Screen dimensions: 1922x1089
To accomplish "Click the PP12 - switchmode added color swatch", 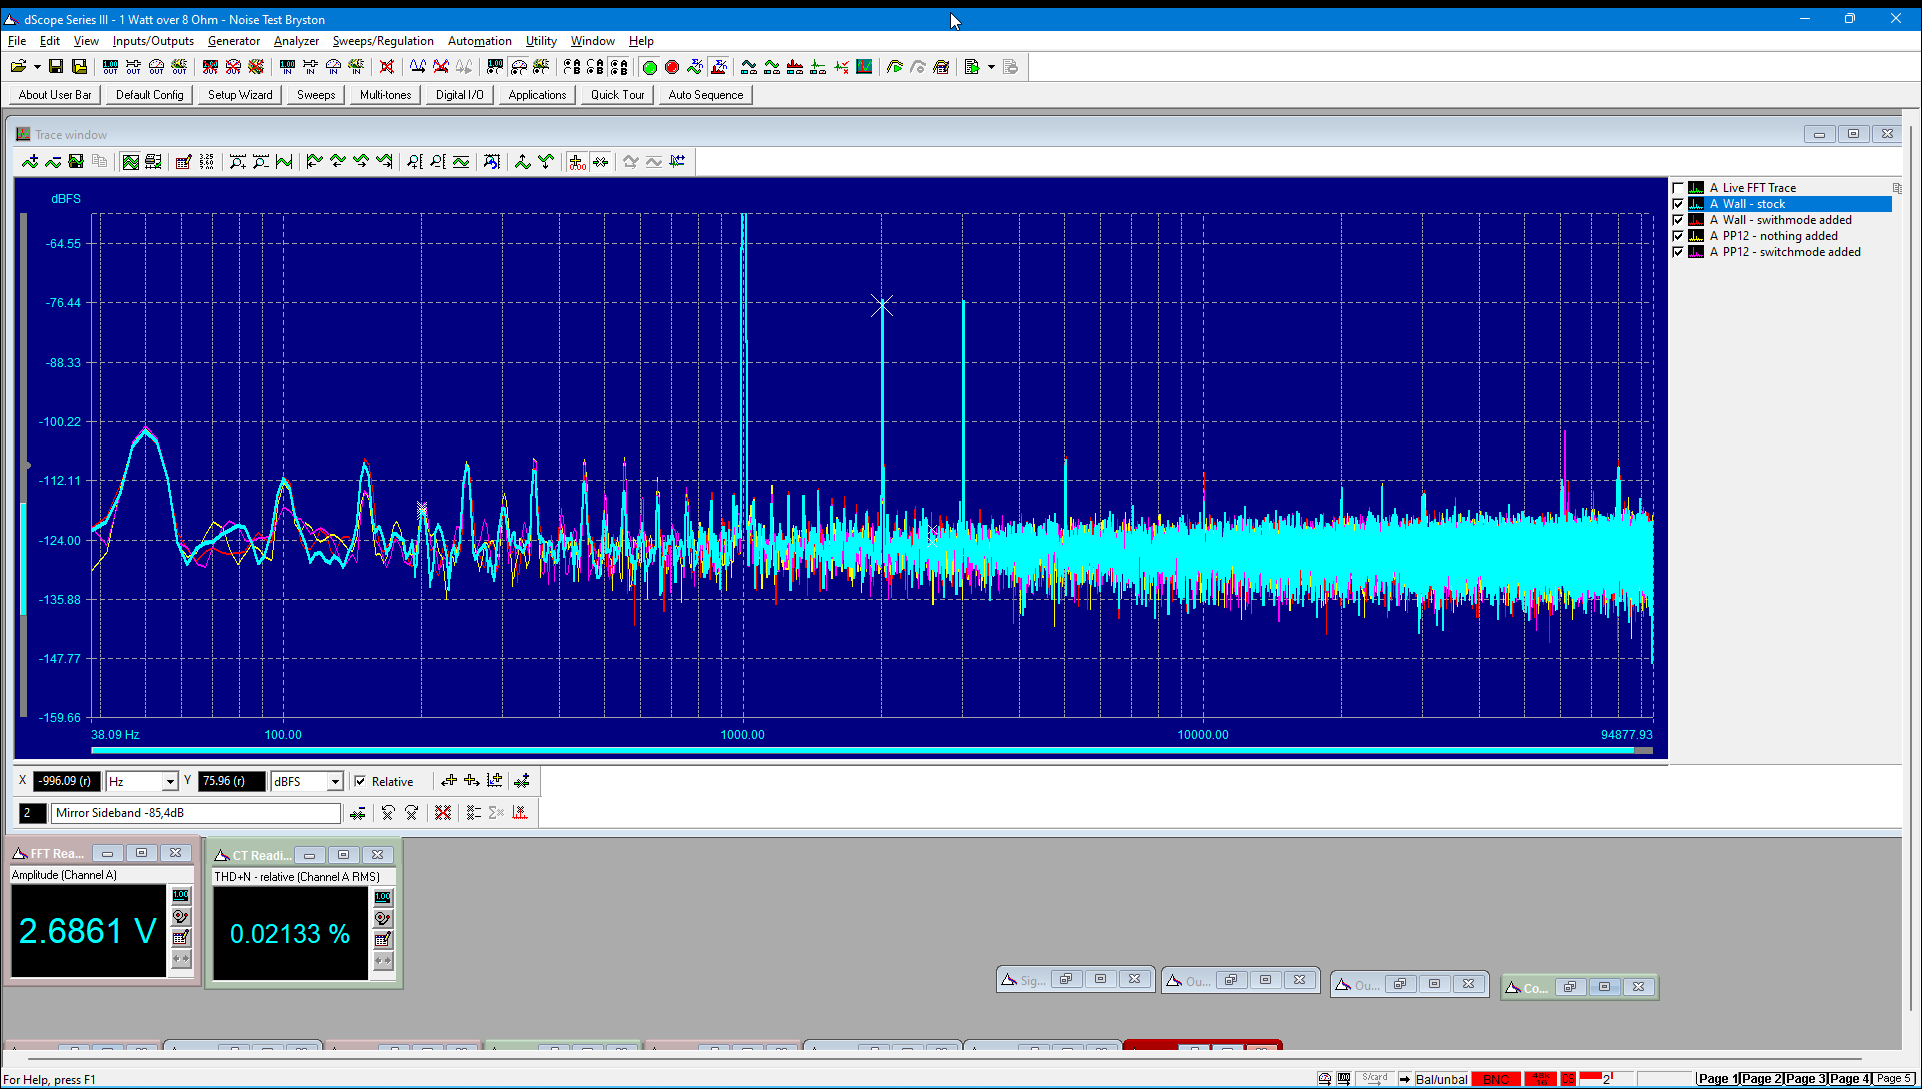I will (1696, 252).
